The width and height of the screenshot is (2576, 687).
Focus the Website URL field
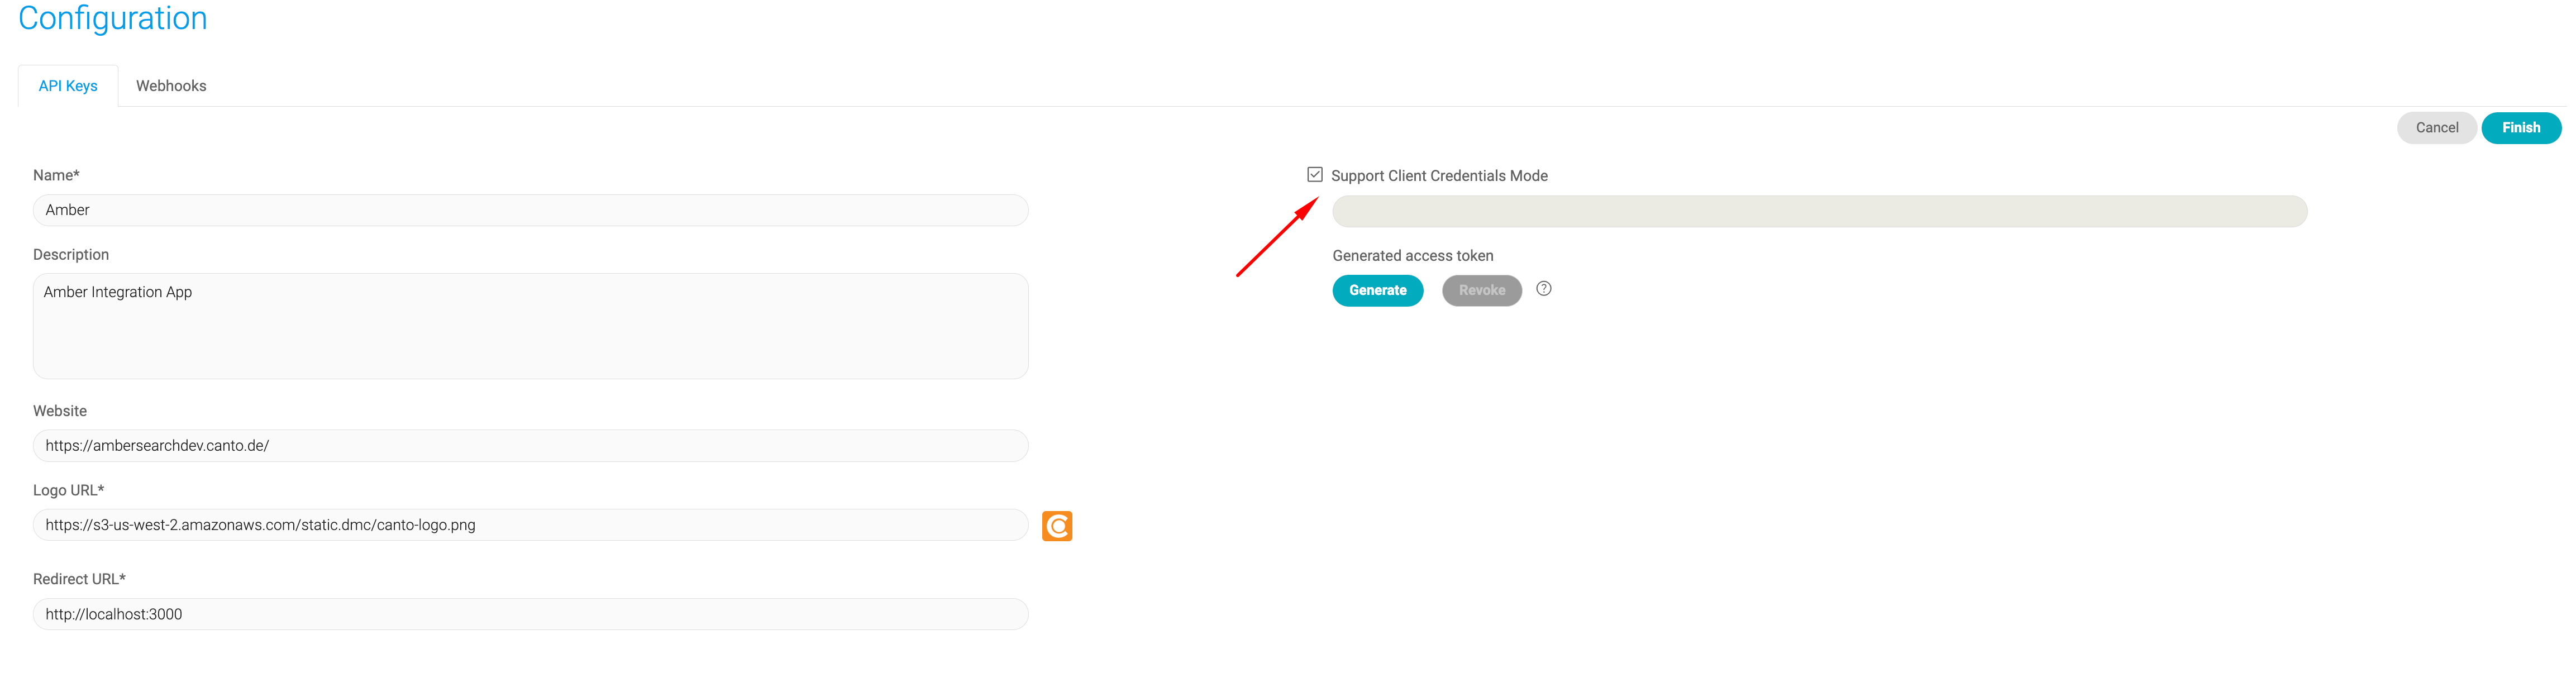point(531,446)
